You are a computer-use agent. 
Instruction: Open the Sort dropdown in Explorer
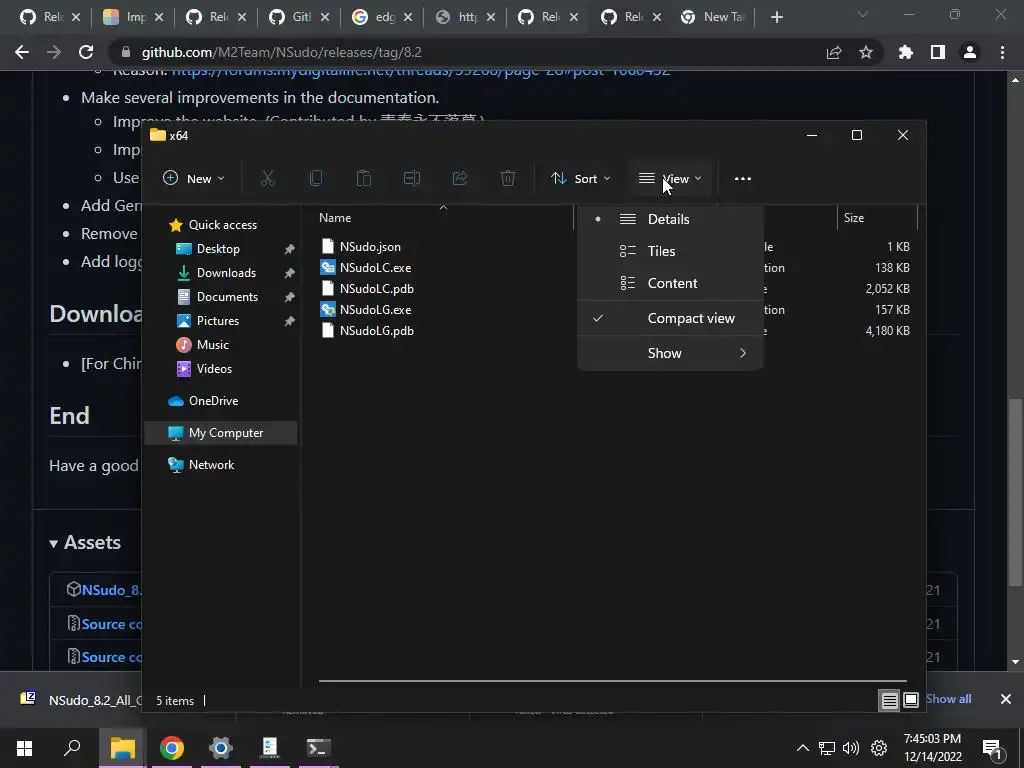[581, 178]
